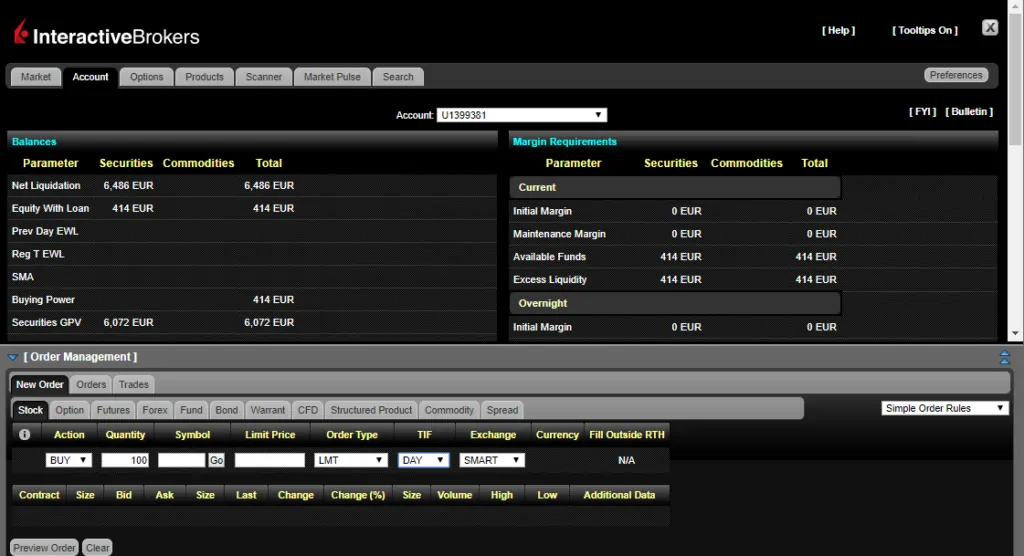Open the Account selector dropdown
This screenshot has height=556, width=1024.
(521, 115)
